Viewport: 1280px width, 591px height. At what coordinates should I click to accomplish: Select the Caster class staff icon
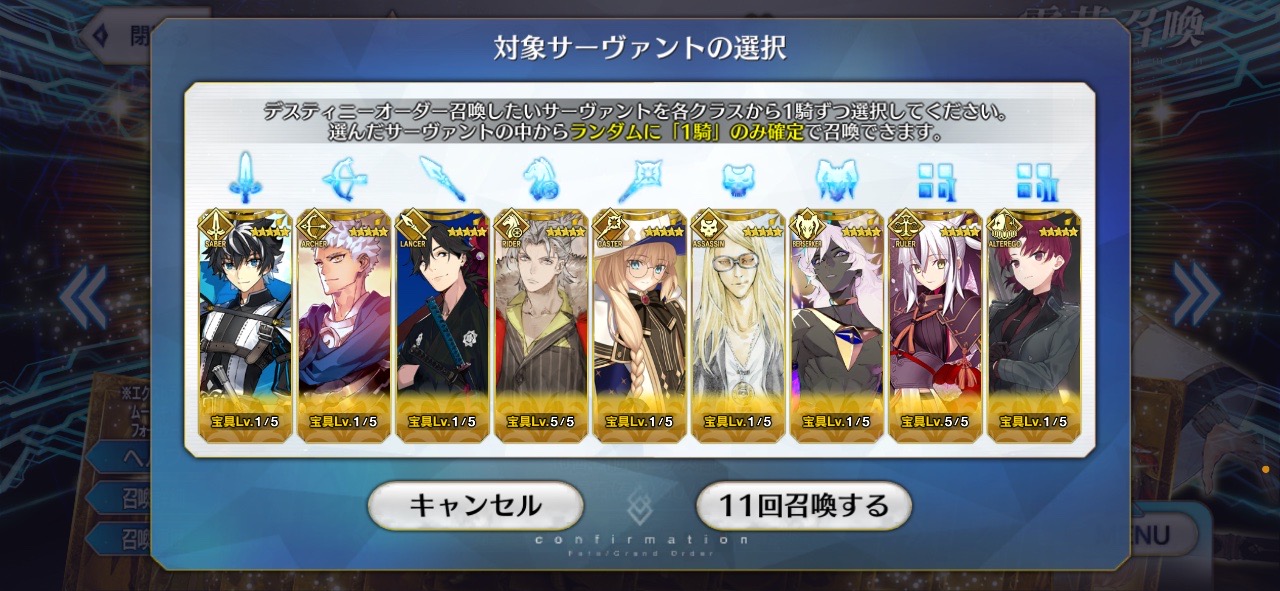click(x=638, y=179)
